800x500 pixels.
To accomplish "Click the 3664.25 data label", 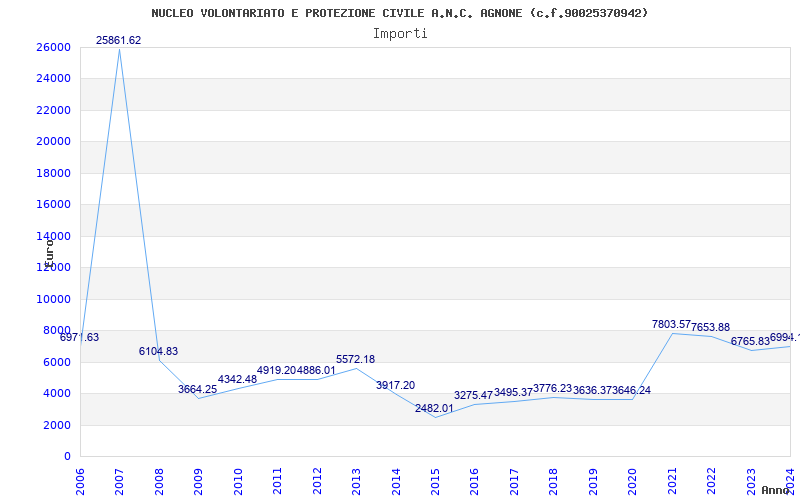I will coord(197,389).
